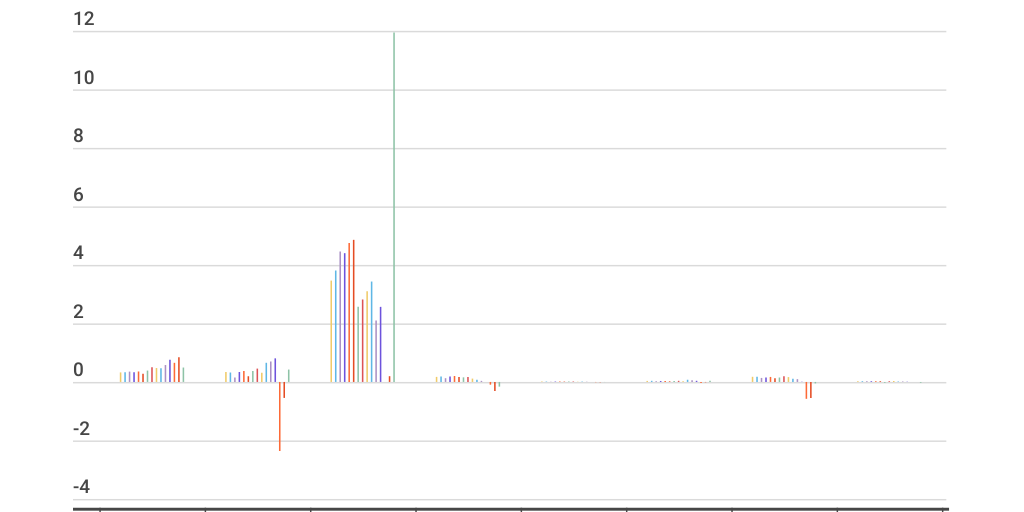Select the first yellow bar in the tallest cluster
Screen dimensions: 1024x512
click(x=331, y=331)
